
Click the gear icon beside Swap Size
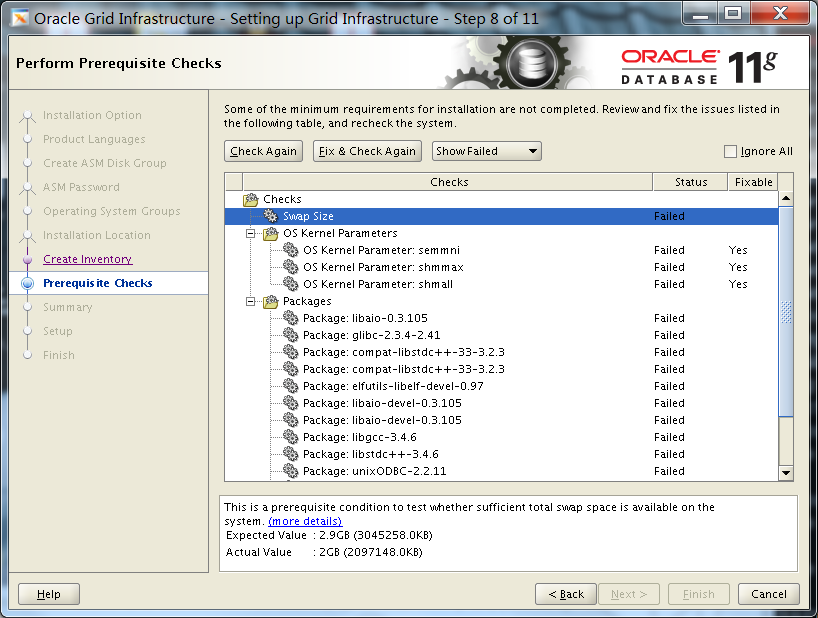271,216
